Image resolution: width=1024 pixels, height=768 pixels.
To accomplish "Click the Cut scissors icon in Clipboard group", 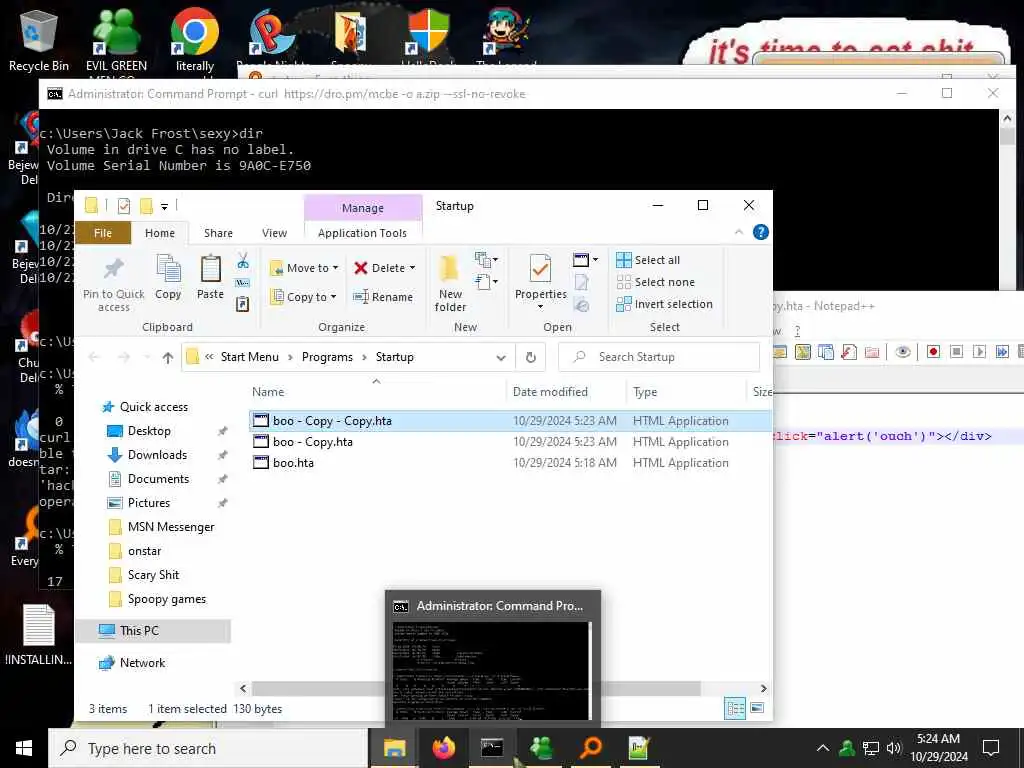I will tap(243, 261).
